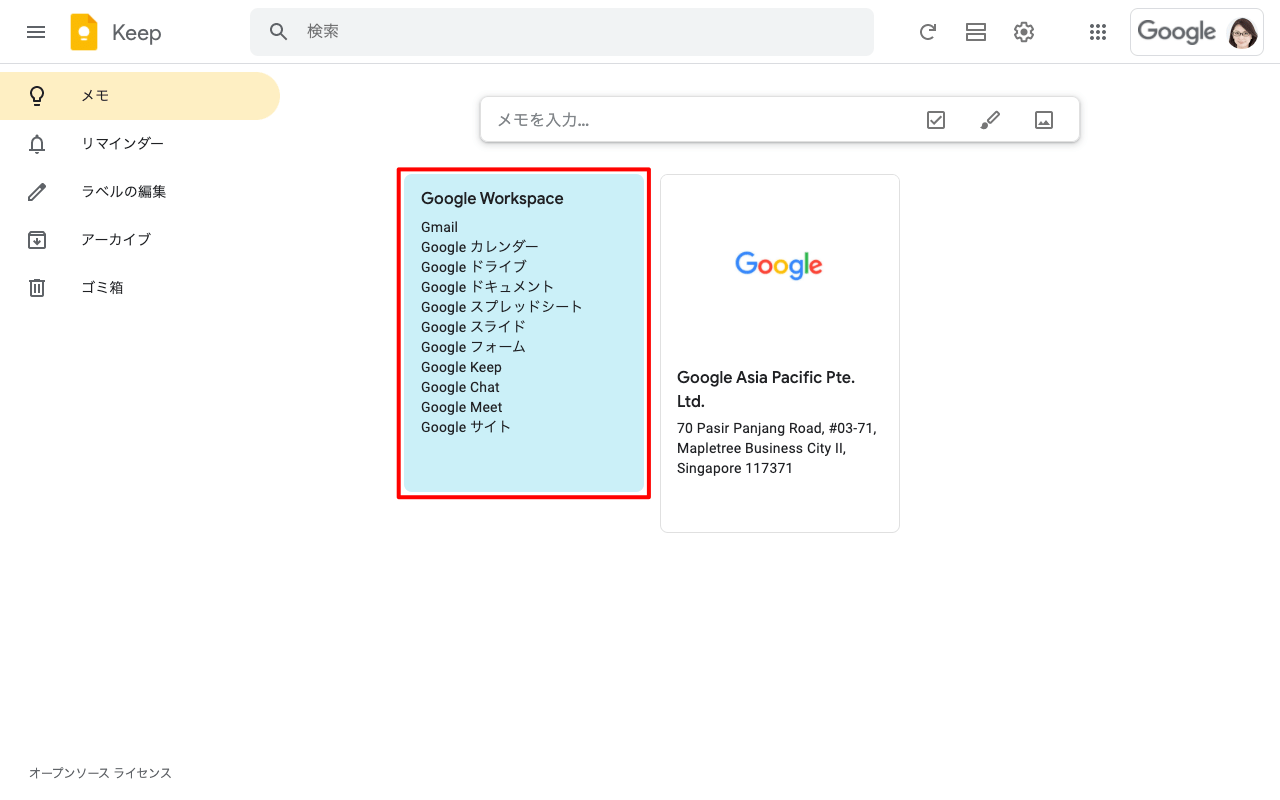Click Google Asia Pacific Pte. Ltd. title

coord(766,389)
